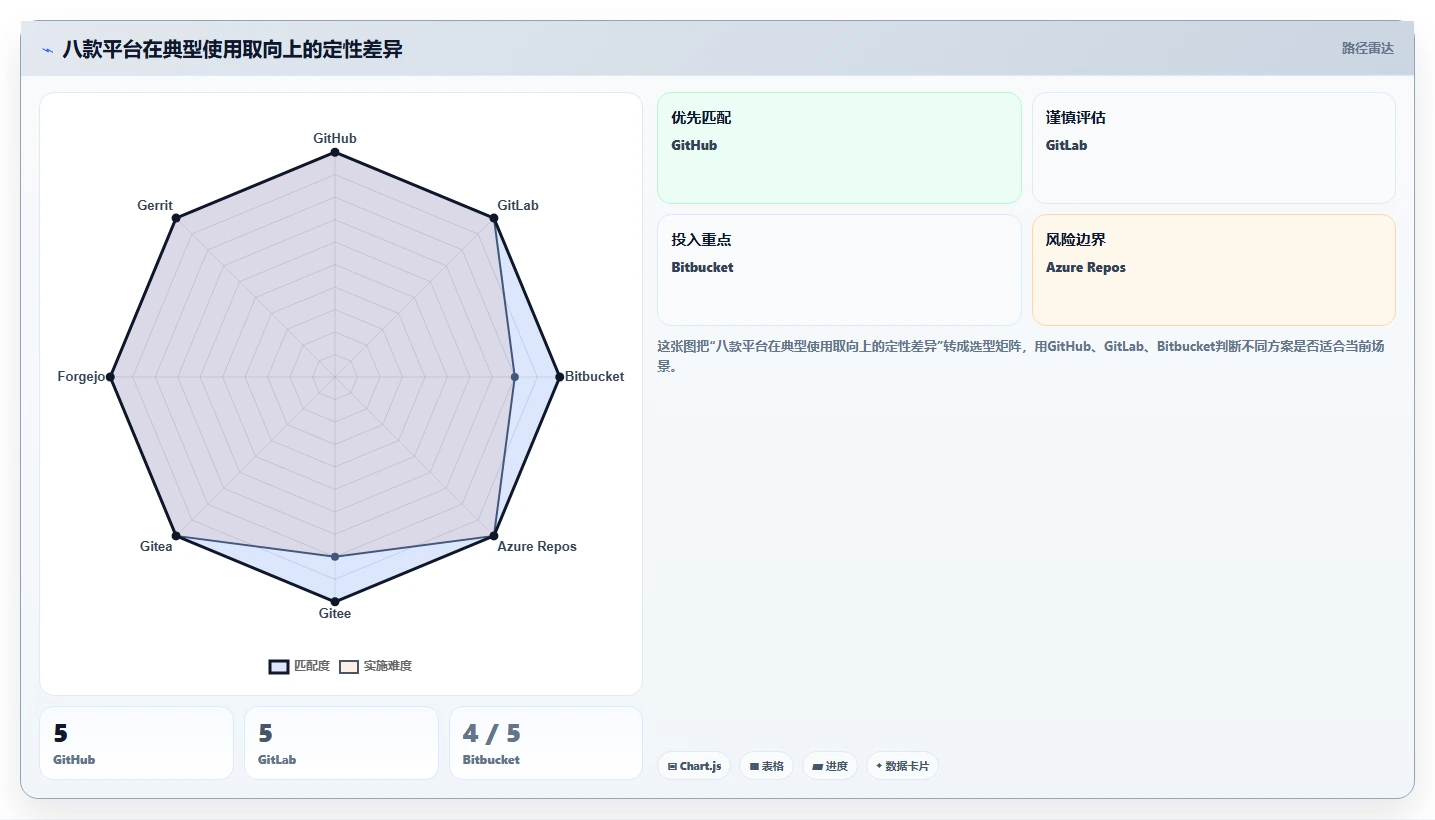Image resolution: width=1435 pixels, height=820 pixels.
Task: Select the Gerrit vertex data point on the radar
Action: click(x=176, y=218)
